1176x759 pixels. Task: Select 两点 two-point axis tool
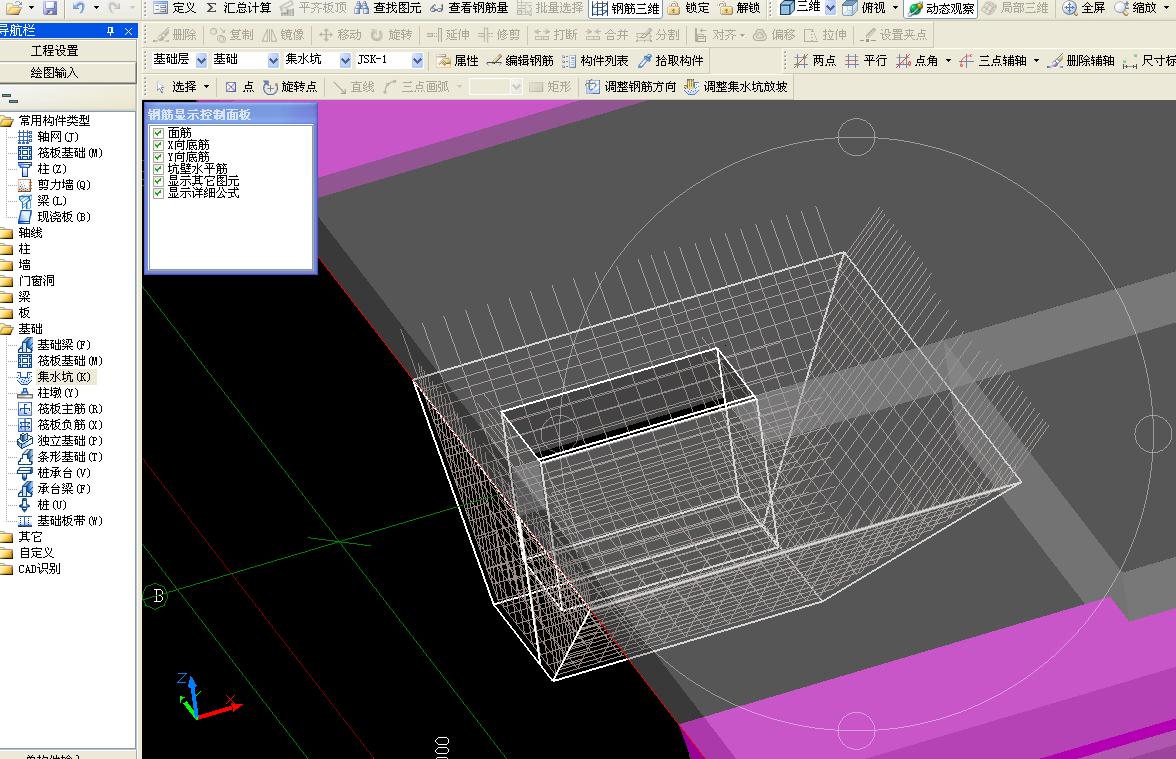(814, 61)
